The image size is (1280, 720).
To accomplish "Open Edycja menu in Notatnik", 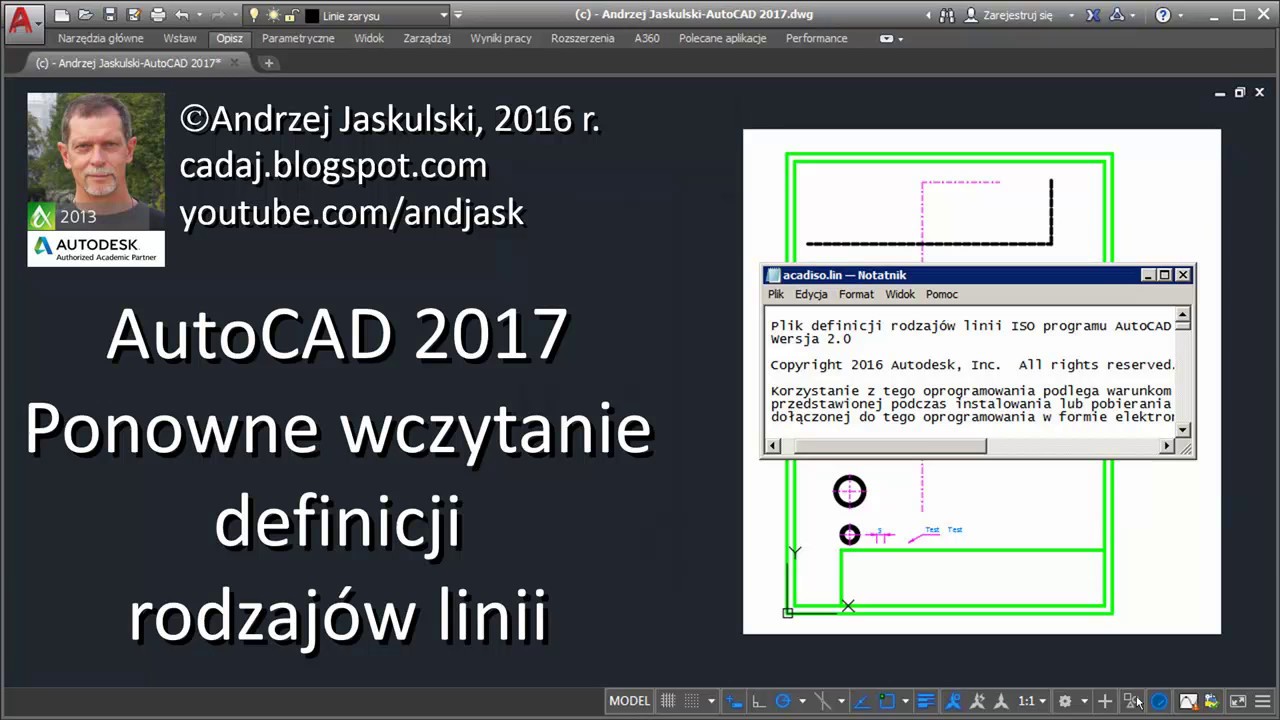I will coord(811,294).
